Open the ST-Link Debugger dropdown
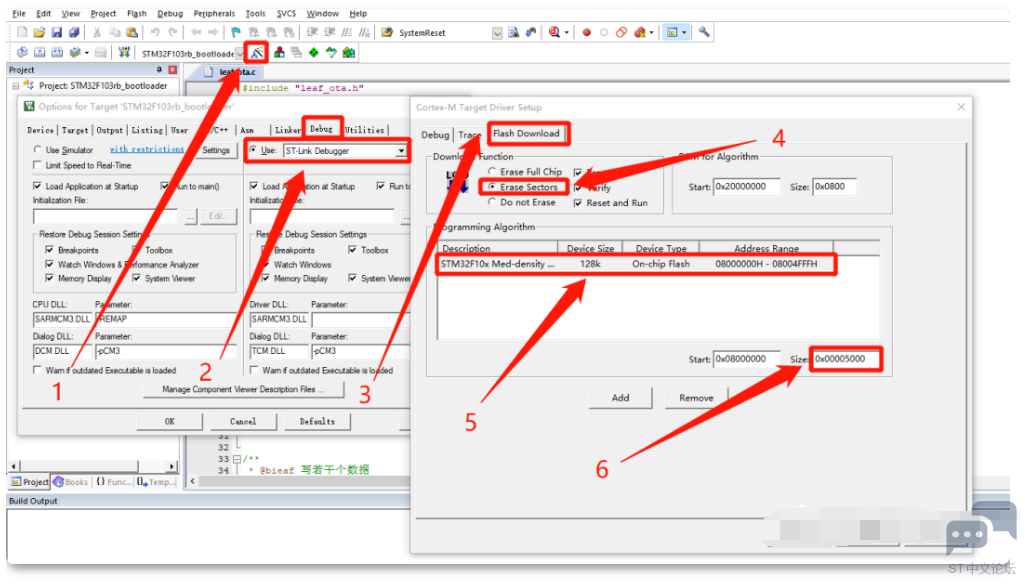This screenshot has width=1025, height=584. pos(401,151)
